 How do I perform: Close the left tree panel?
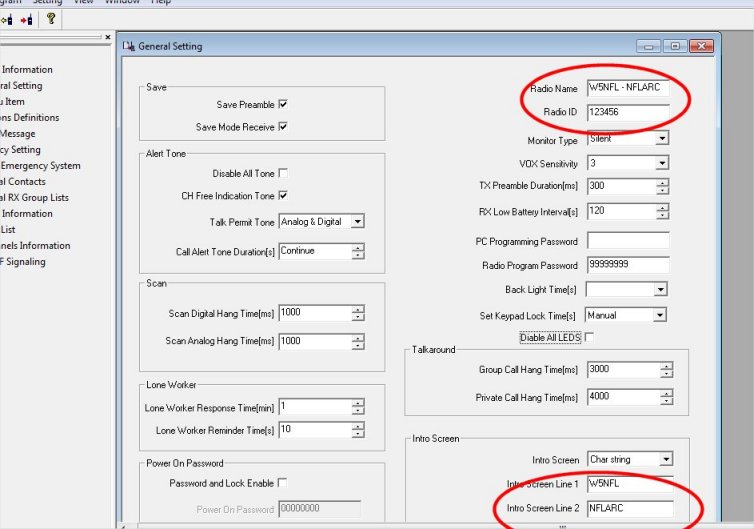[x=108, y=38]
